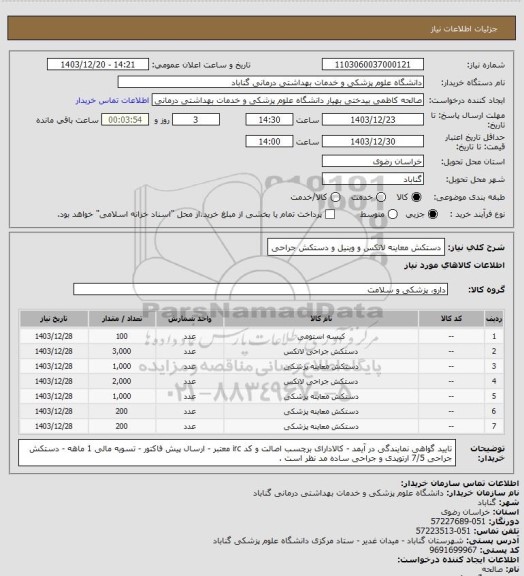Click the announcement date field 1403/12/20 - 14:21
Image resolution: width=524 pixels, height=576 pixels.
pos(98,64)
